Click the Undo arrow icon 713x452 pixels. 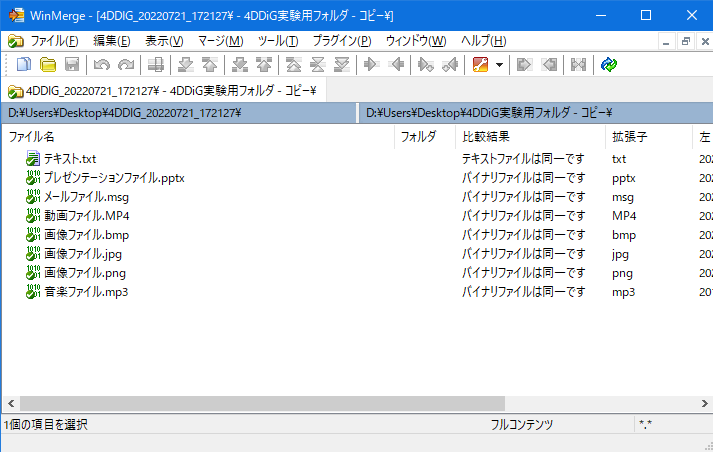coord(102,65)
